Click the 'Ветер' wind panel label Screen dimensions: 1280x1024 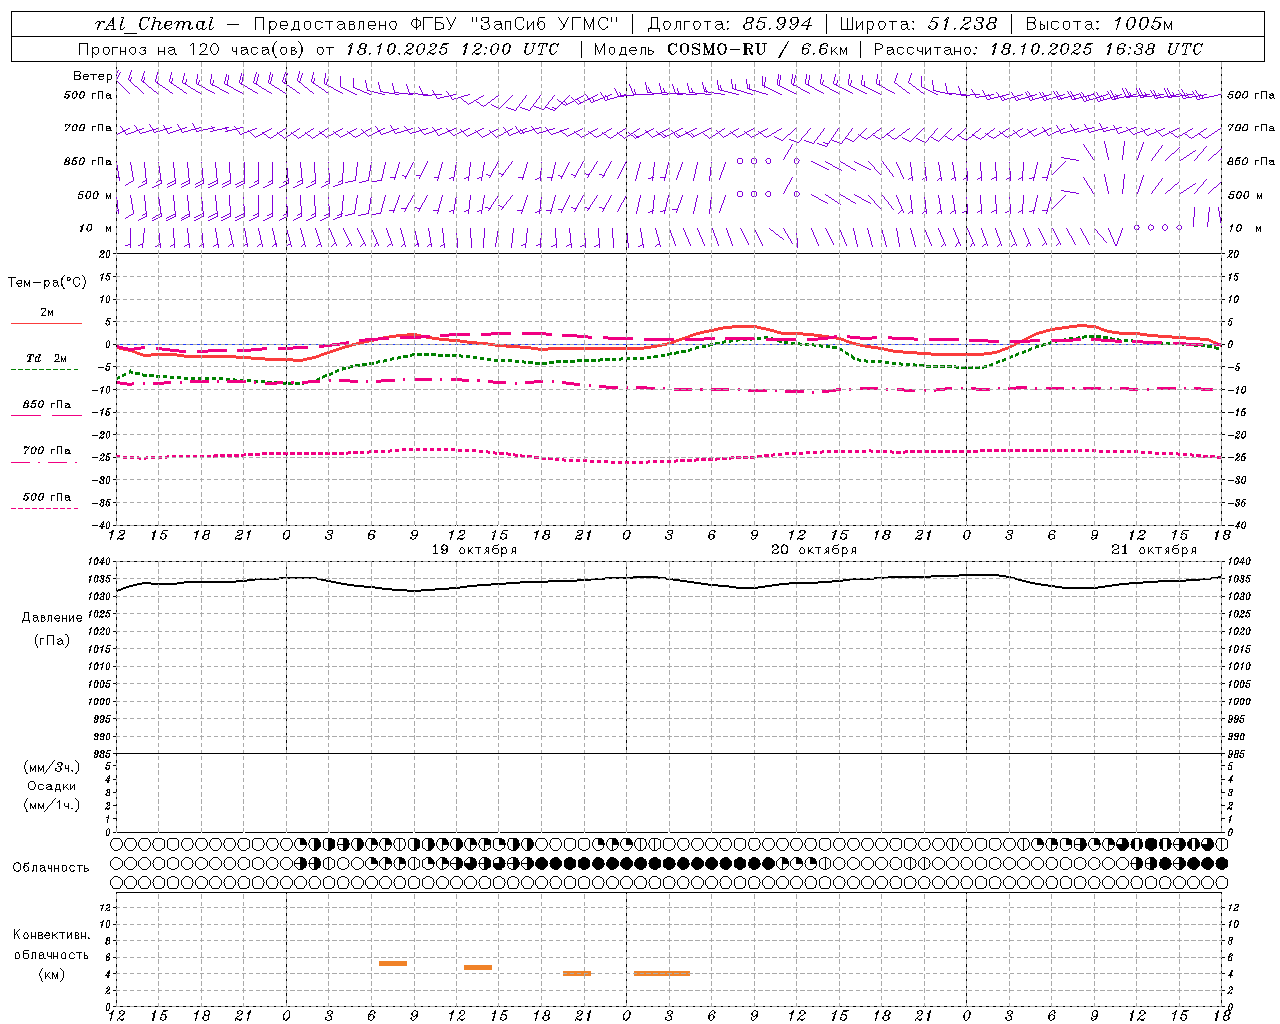92,76
